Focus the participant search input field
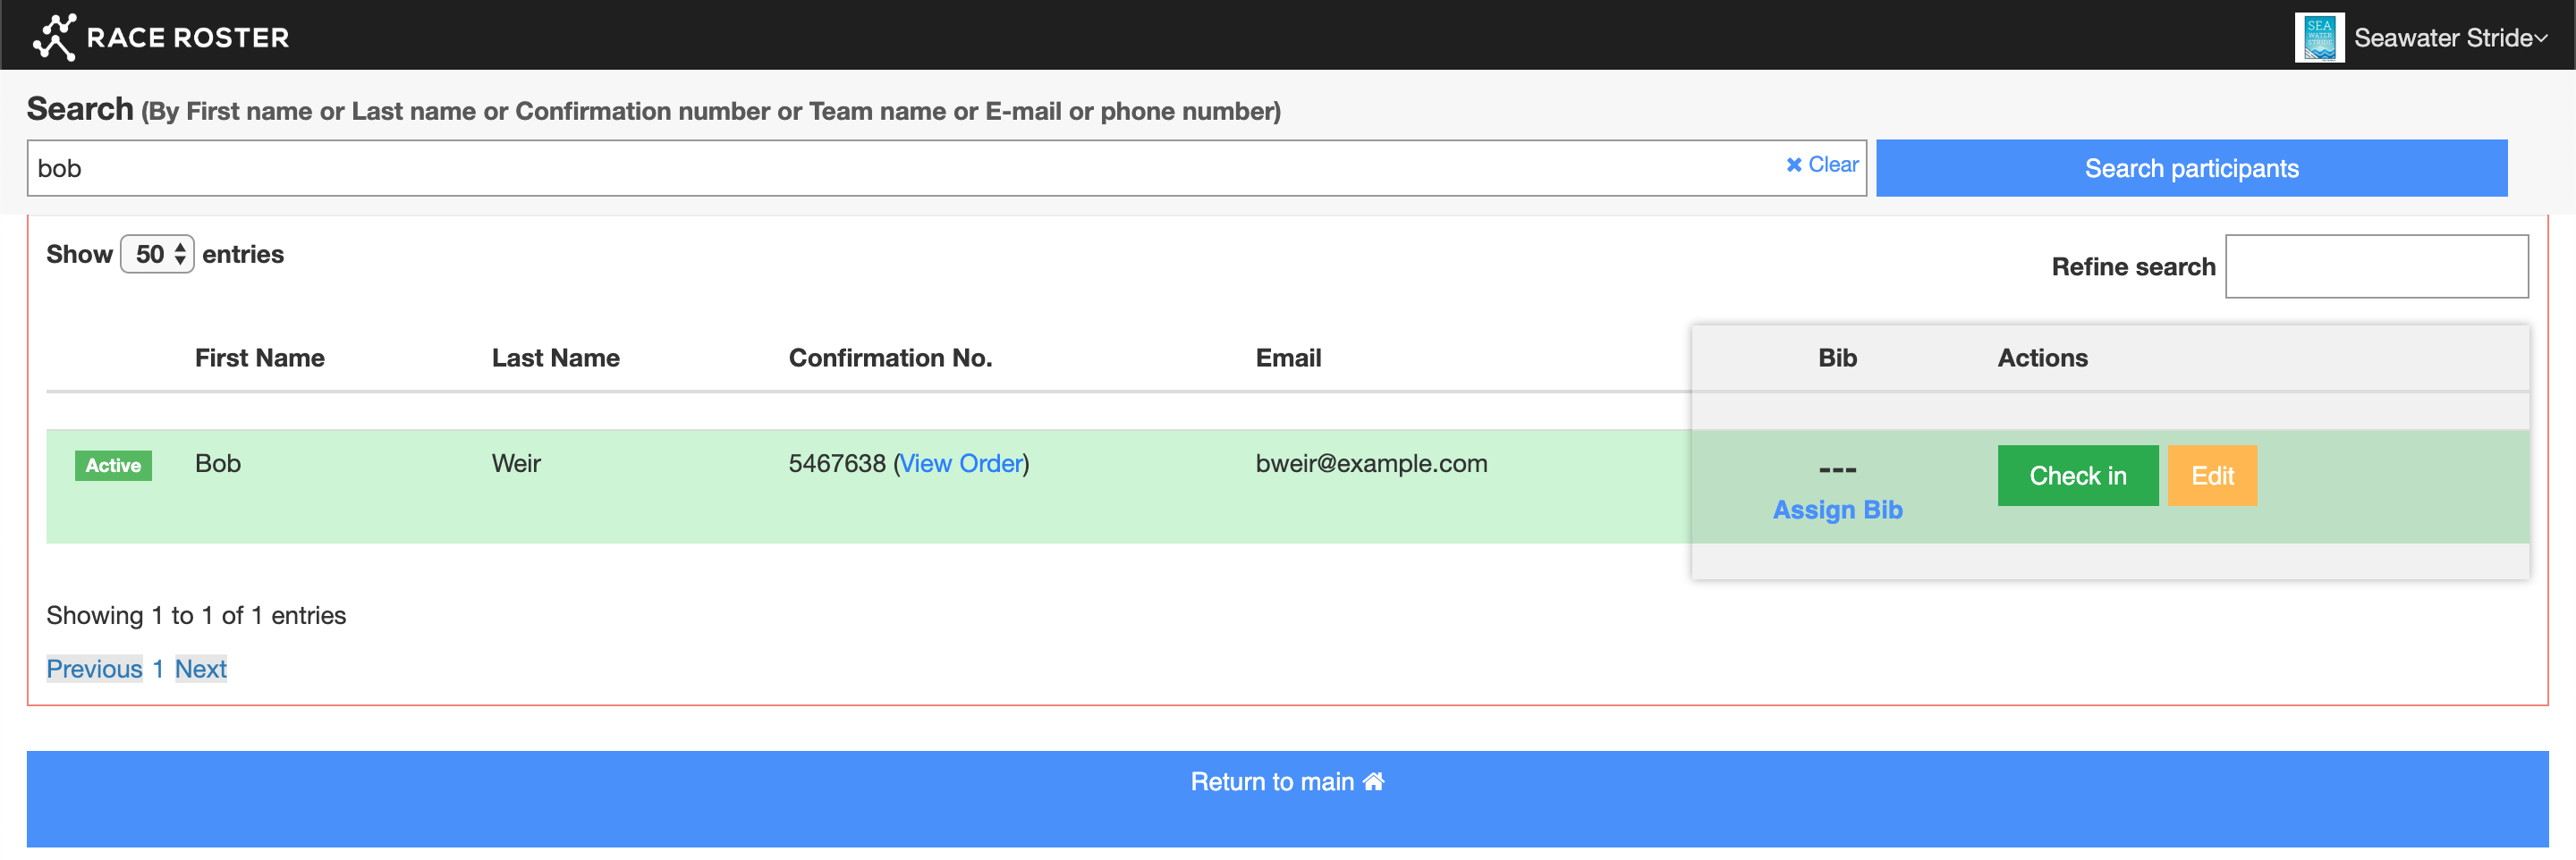Viewport: 2576px width, 860px height. tap(900, 168)
